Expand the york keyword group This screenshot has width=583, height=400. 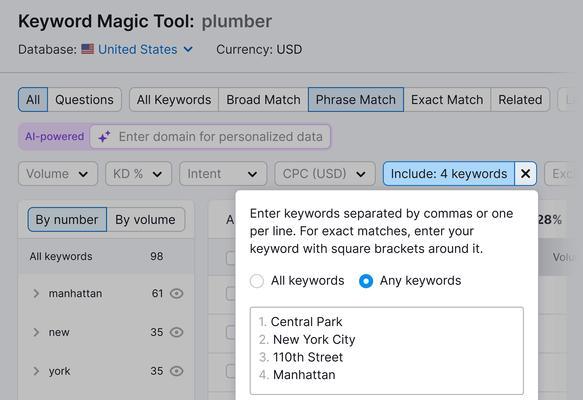point(36,371)
